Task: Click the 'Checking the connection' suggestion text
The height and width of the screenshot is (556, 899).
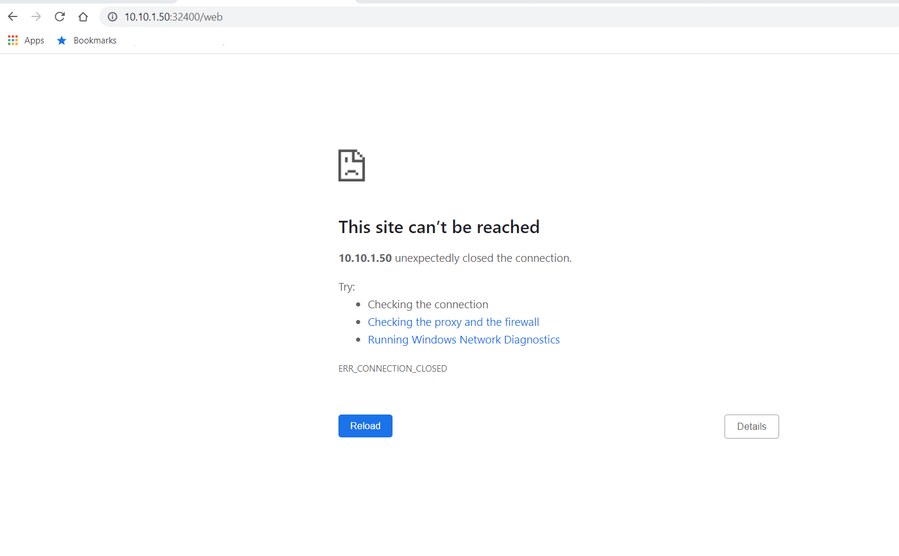Action: [x=428, y=304]
